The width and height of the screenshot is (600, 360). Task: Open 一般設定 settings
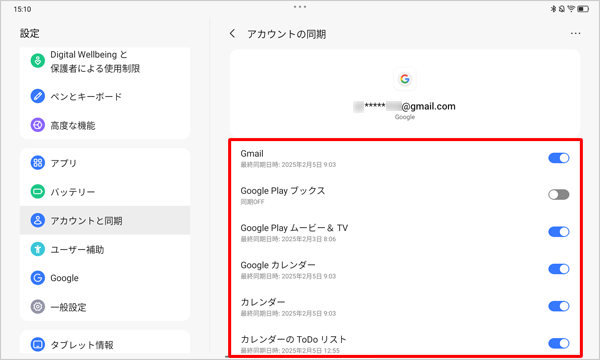[x=105, y=306]
